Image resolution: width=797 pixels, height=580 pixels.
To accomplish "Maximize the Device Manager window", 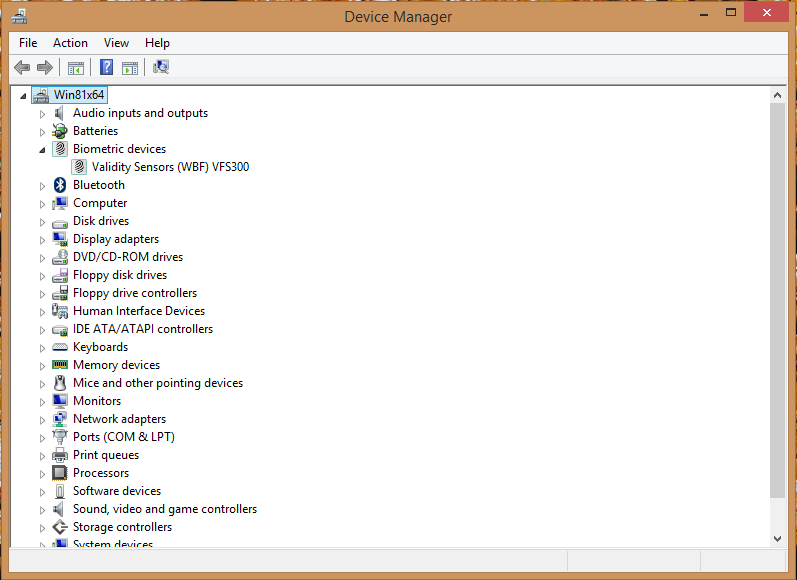I will [x=731, y=13].
